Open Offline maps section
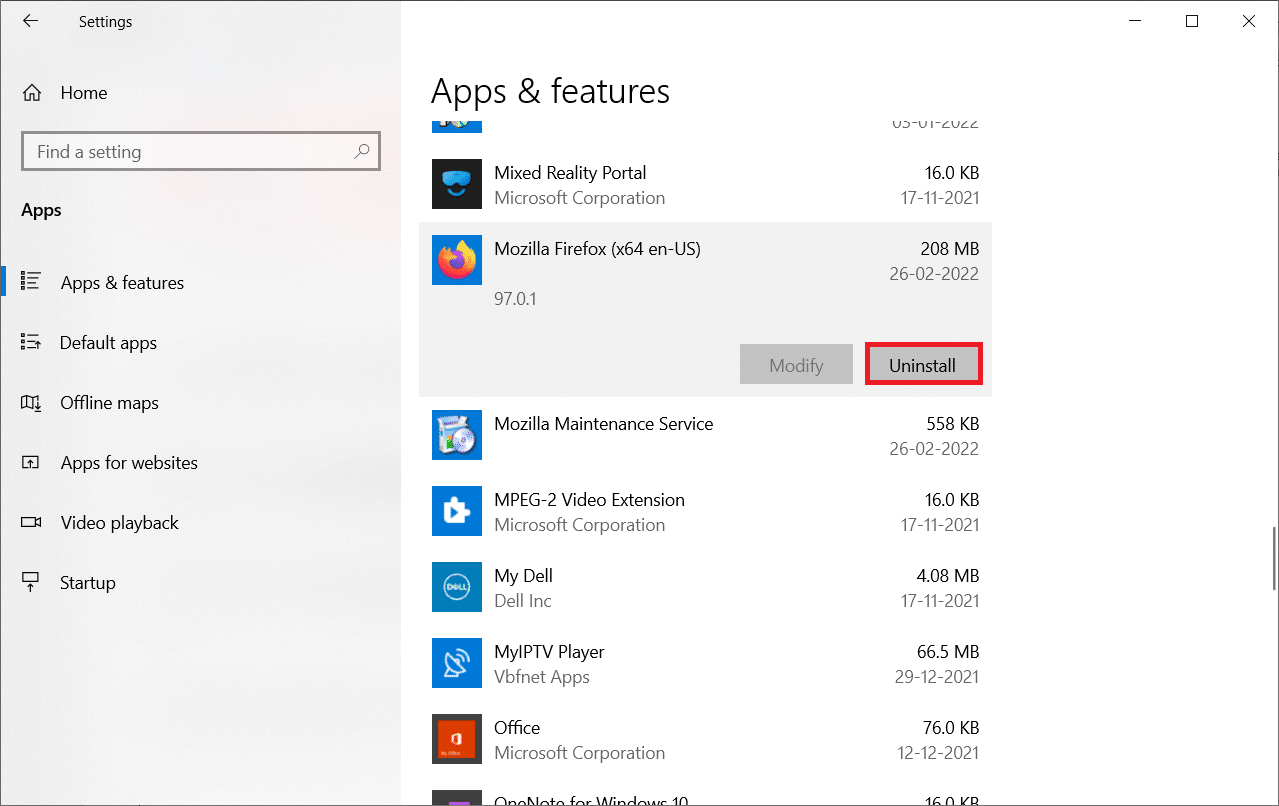 (x=109, y=403)
